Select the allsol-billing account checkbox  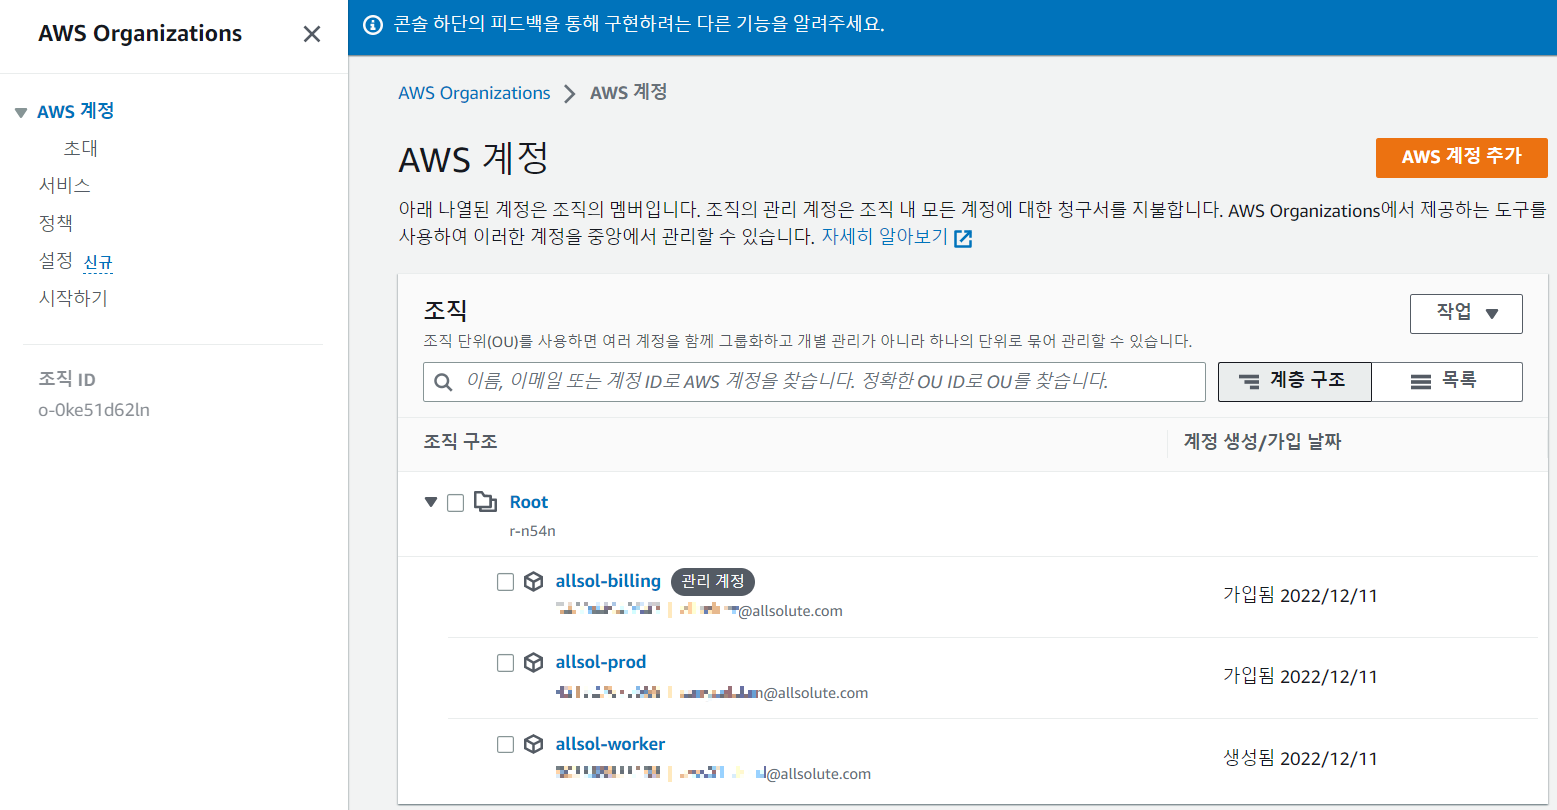[505, 581]
